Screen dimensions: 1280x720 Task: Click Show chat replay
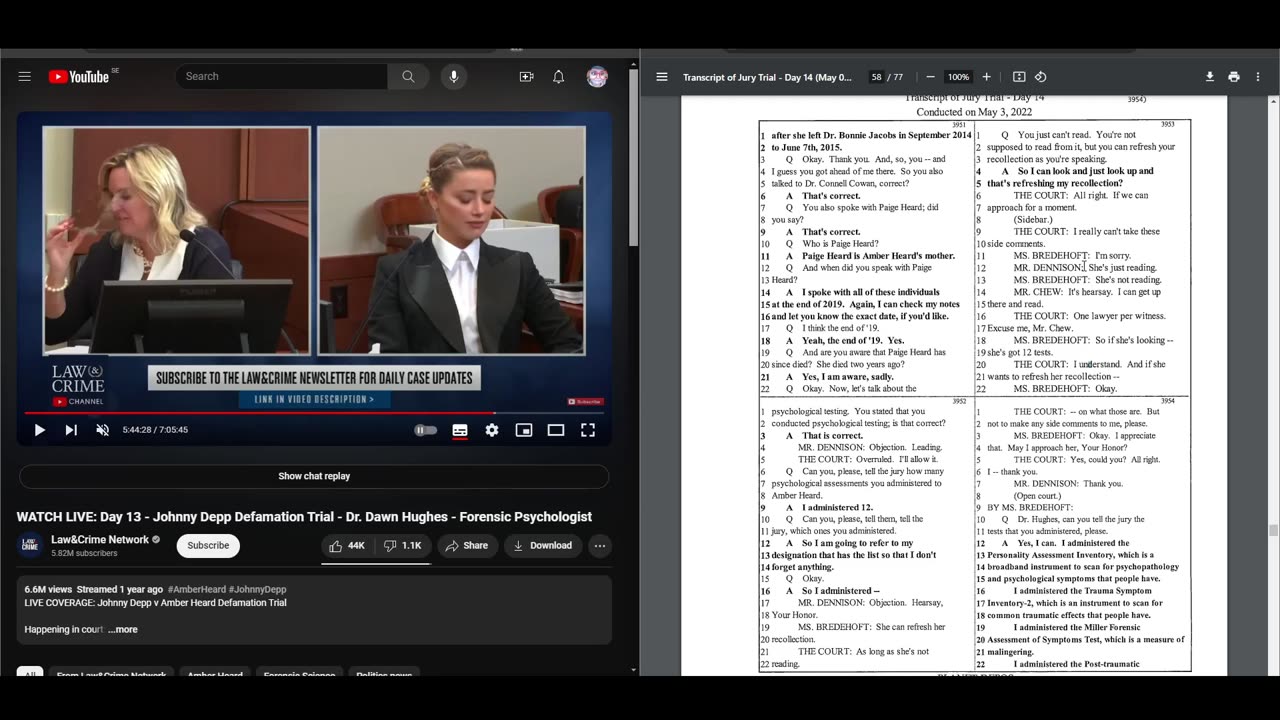(x=314, y=476)
